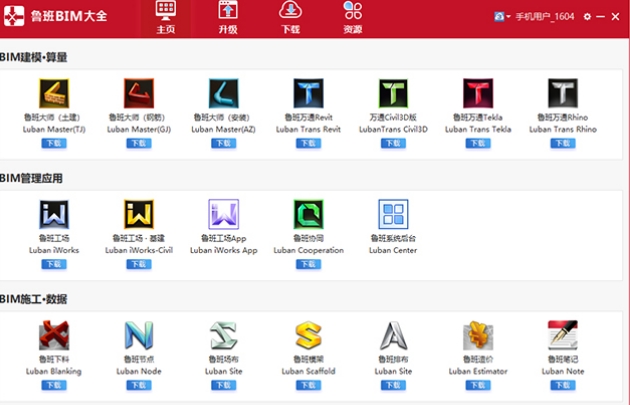
Task: Click the 手机用户_1604 username
Action: pos(544,16)
